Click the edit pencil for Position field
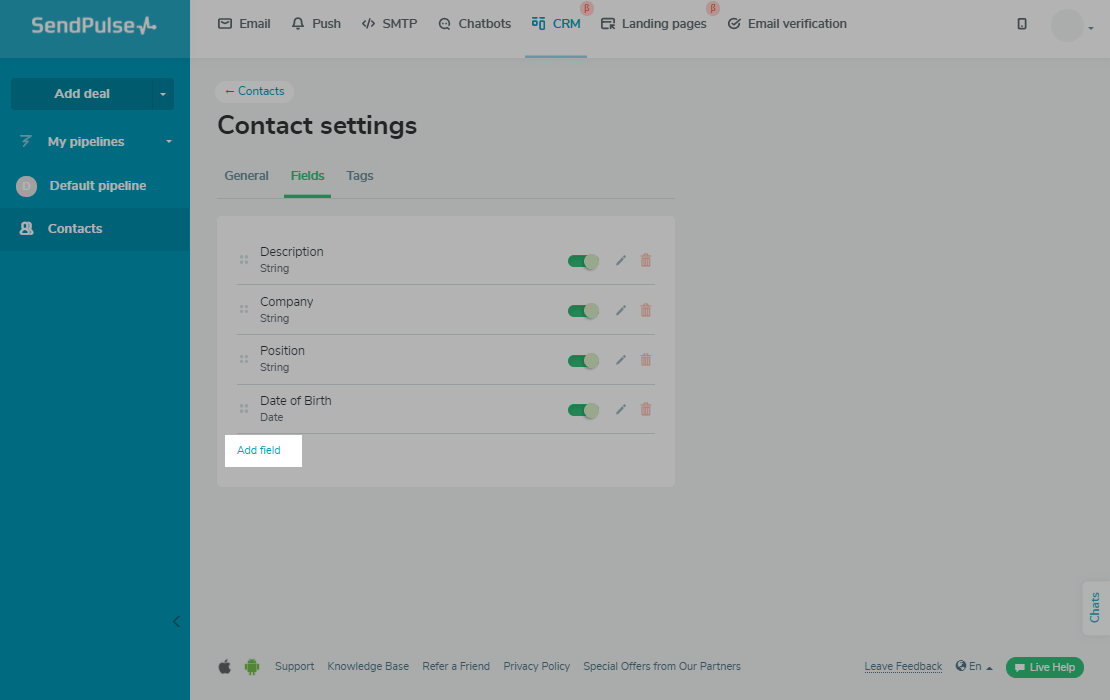 click(621, 360)
